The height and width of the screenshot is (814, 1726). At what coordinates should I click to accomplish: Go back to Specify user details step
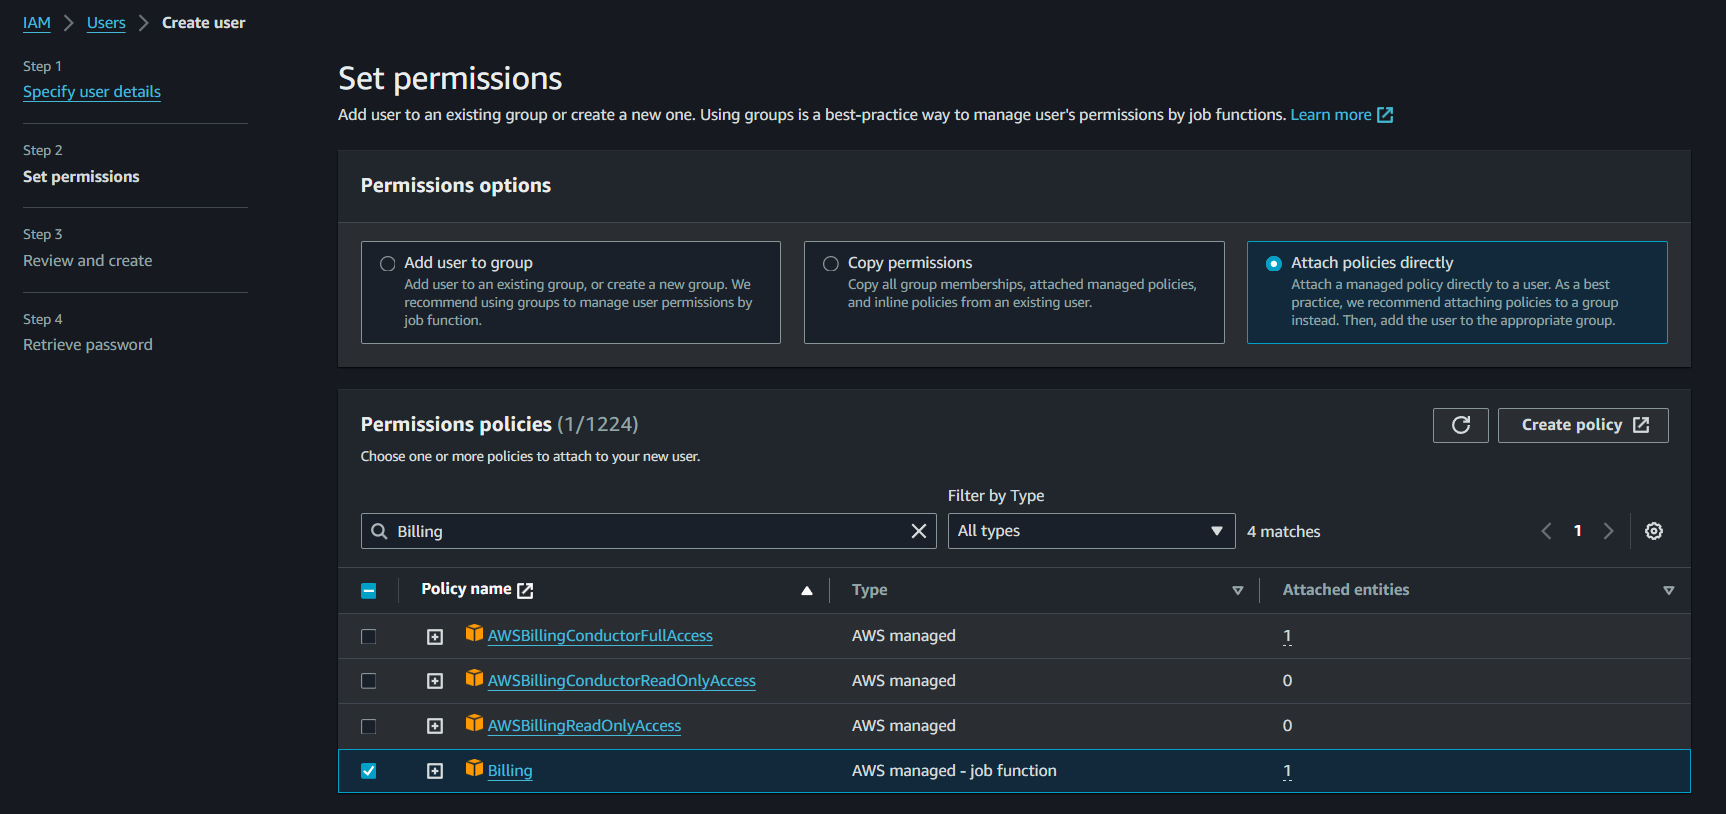pos(92,92)
